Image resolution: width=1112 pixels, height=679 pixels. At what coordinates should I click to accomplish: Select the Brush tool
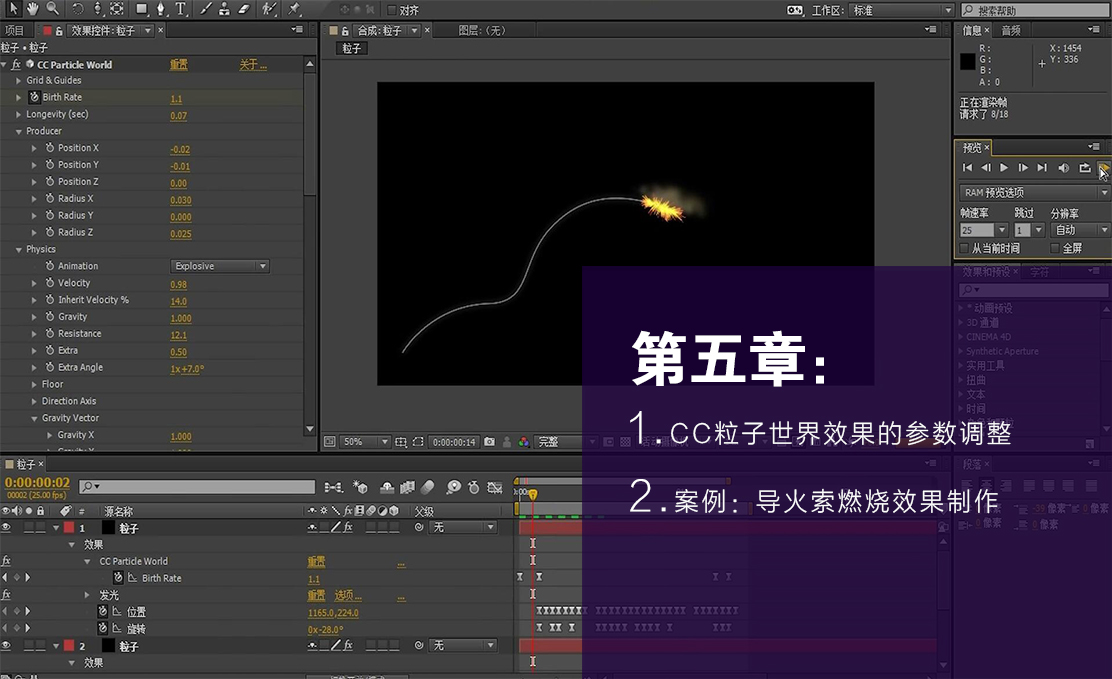[205, 9]
